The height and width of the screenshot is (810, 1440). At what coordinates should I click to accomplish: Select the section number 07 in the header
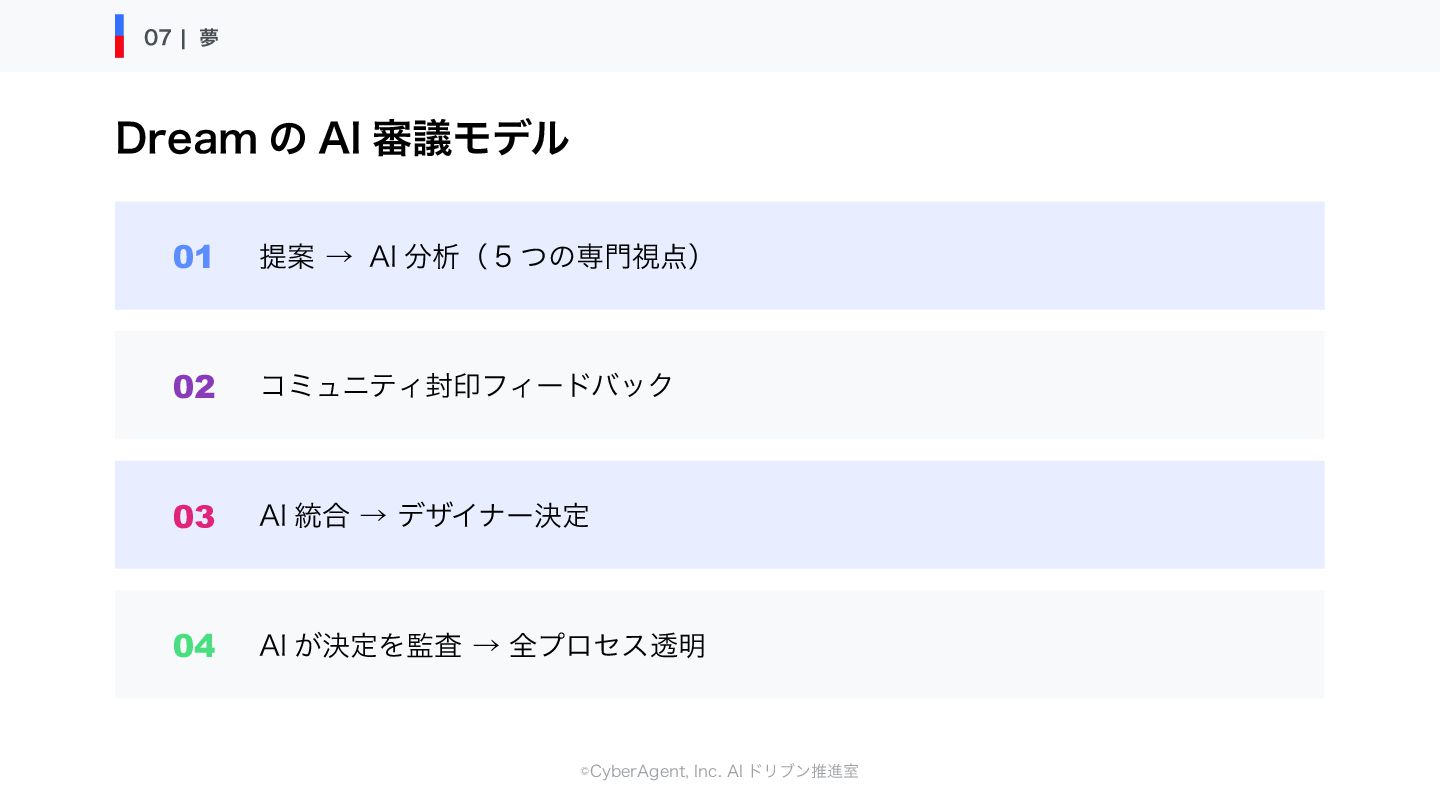pos(157,38)
